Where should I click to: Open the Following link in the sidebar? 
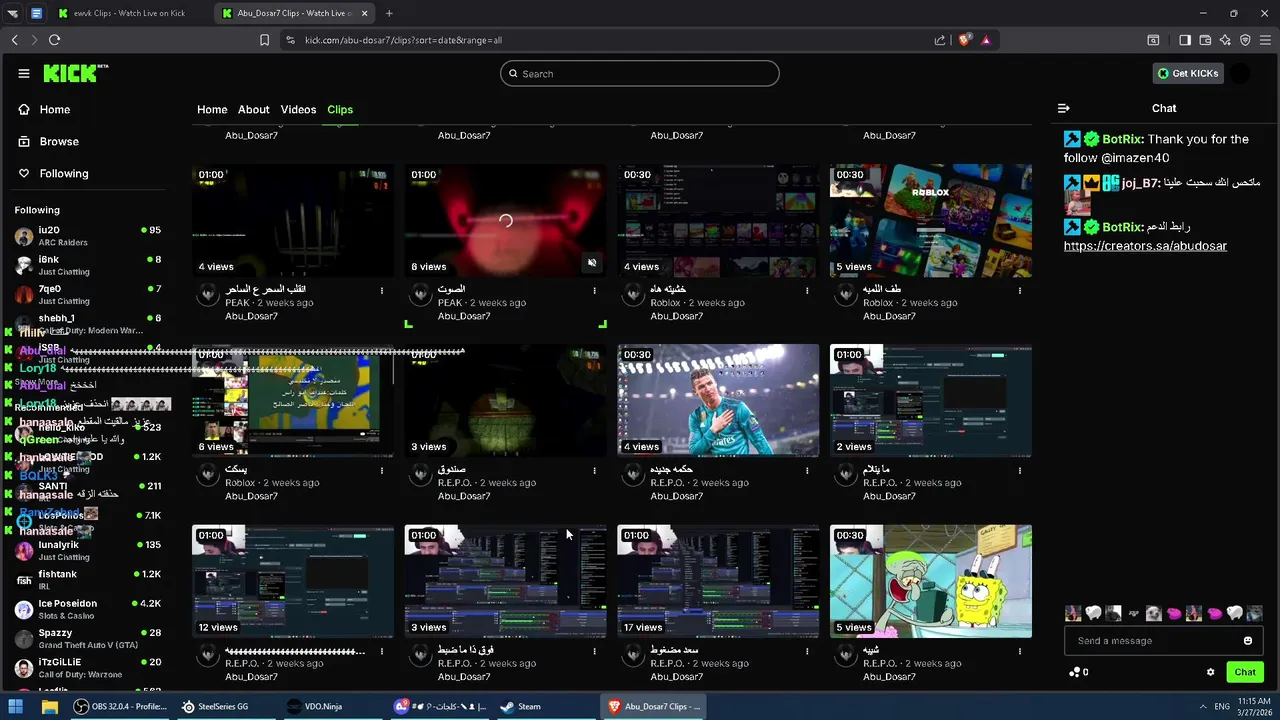64,173
